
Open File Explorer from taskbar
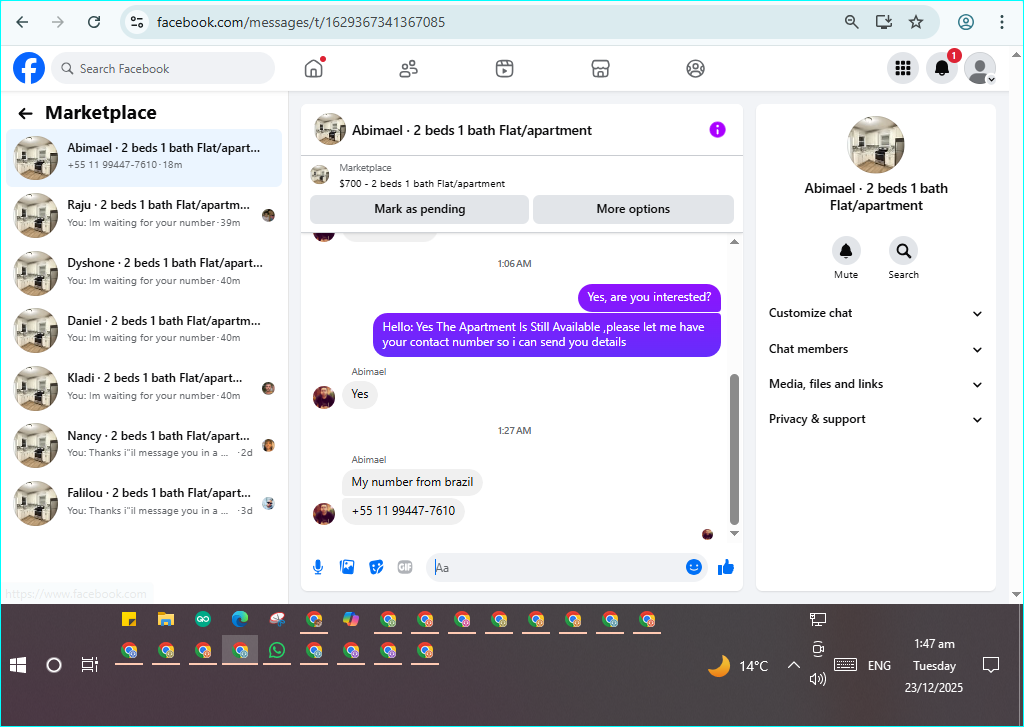pos(166,619)
